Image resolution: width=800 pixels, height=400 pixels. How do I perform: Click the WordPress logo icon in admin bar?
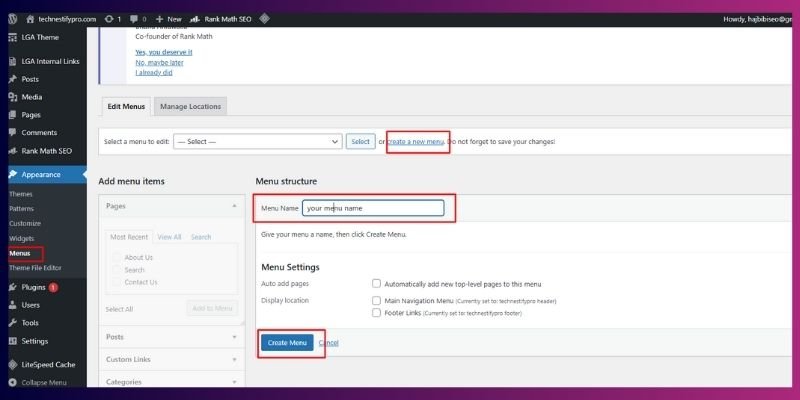click(11, 19)
